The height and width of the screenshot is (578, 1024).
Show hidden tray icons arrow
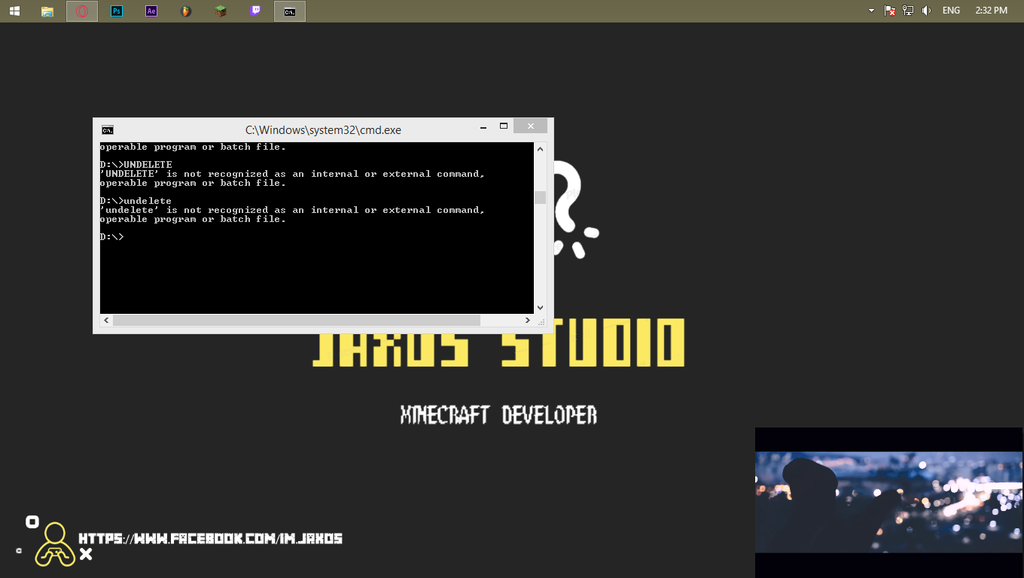pos(871,10)
